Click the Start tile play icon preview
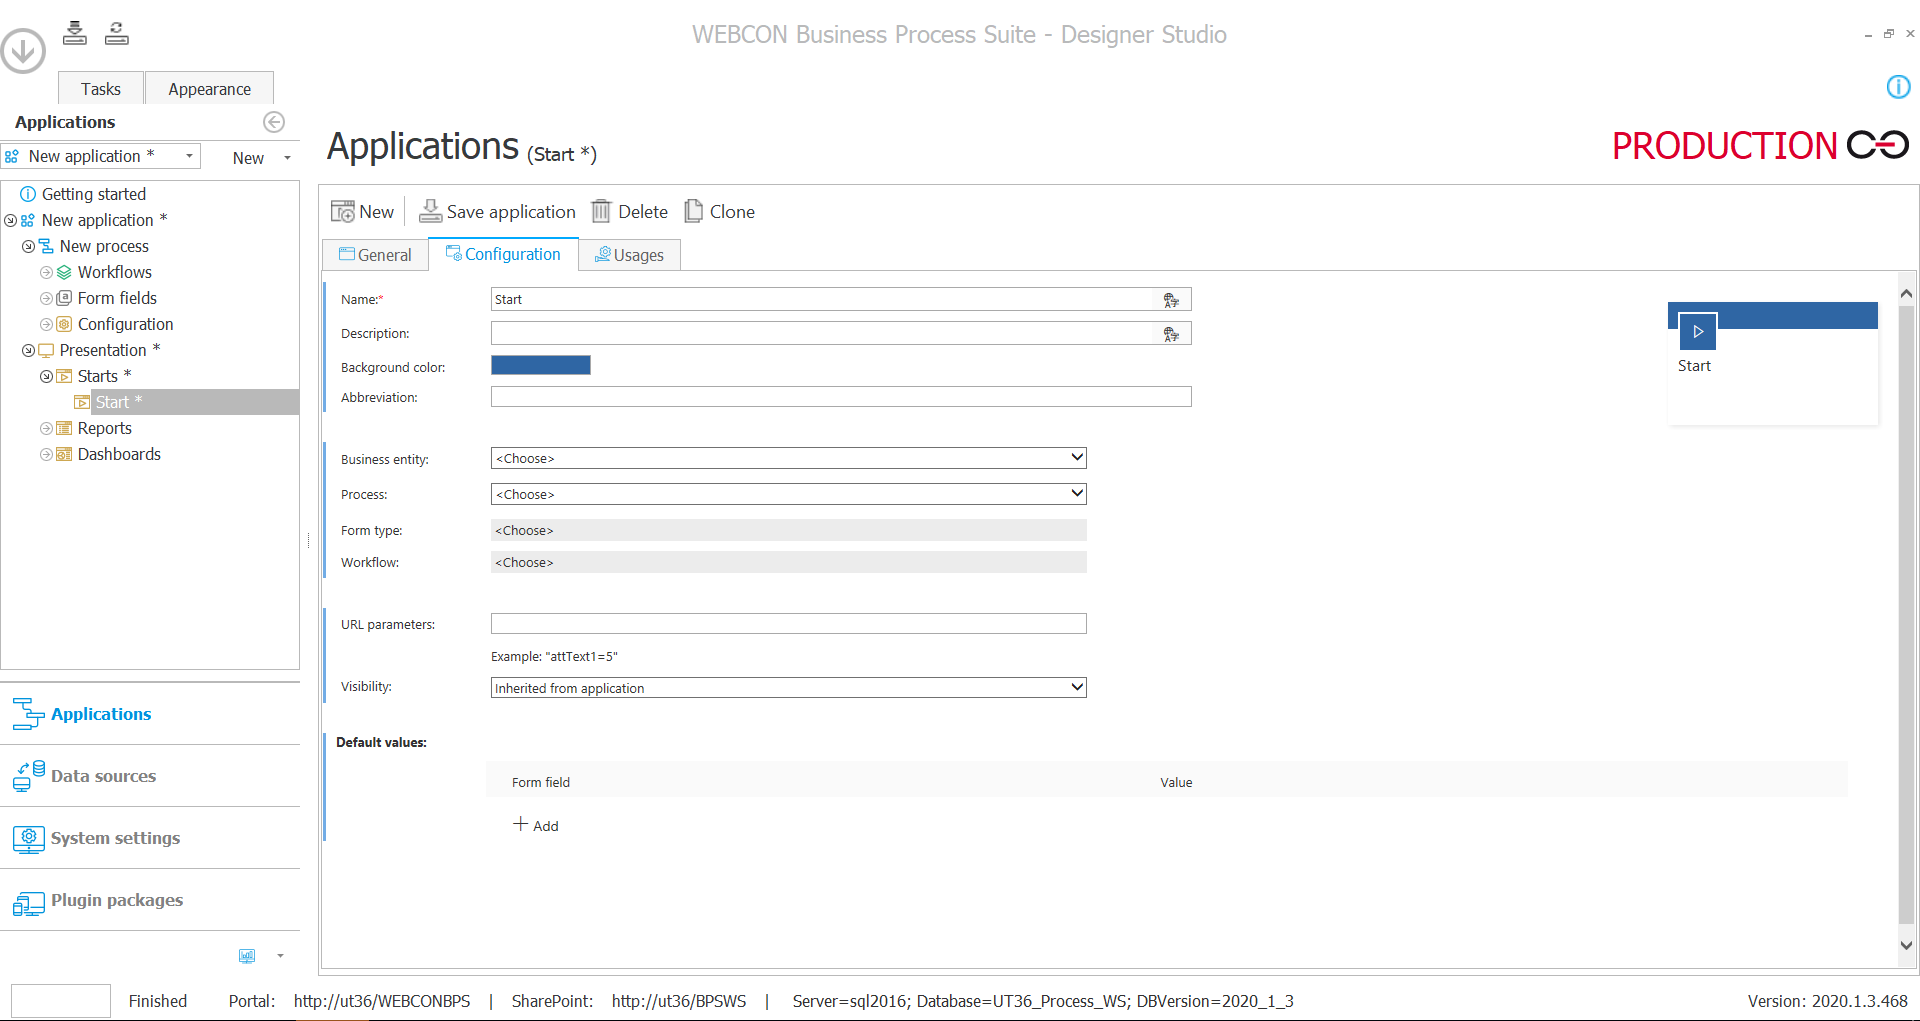Image resolution: width=1920 pixels, height=1021 pixels. click(1698, 332)
